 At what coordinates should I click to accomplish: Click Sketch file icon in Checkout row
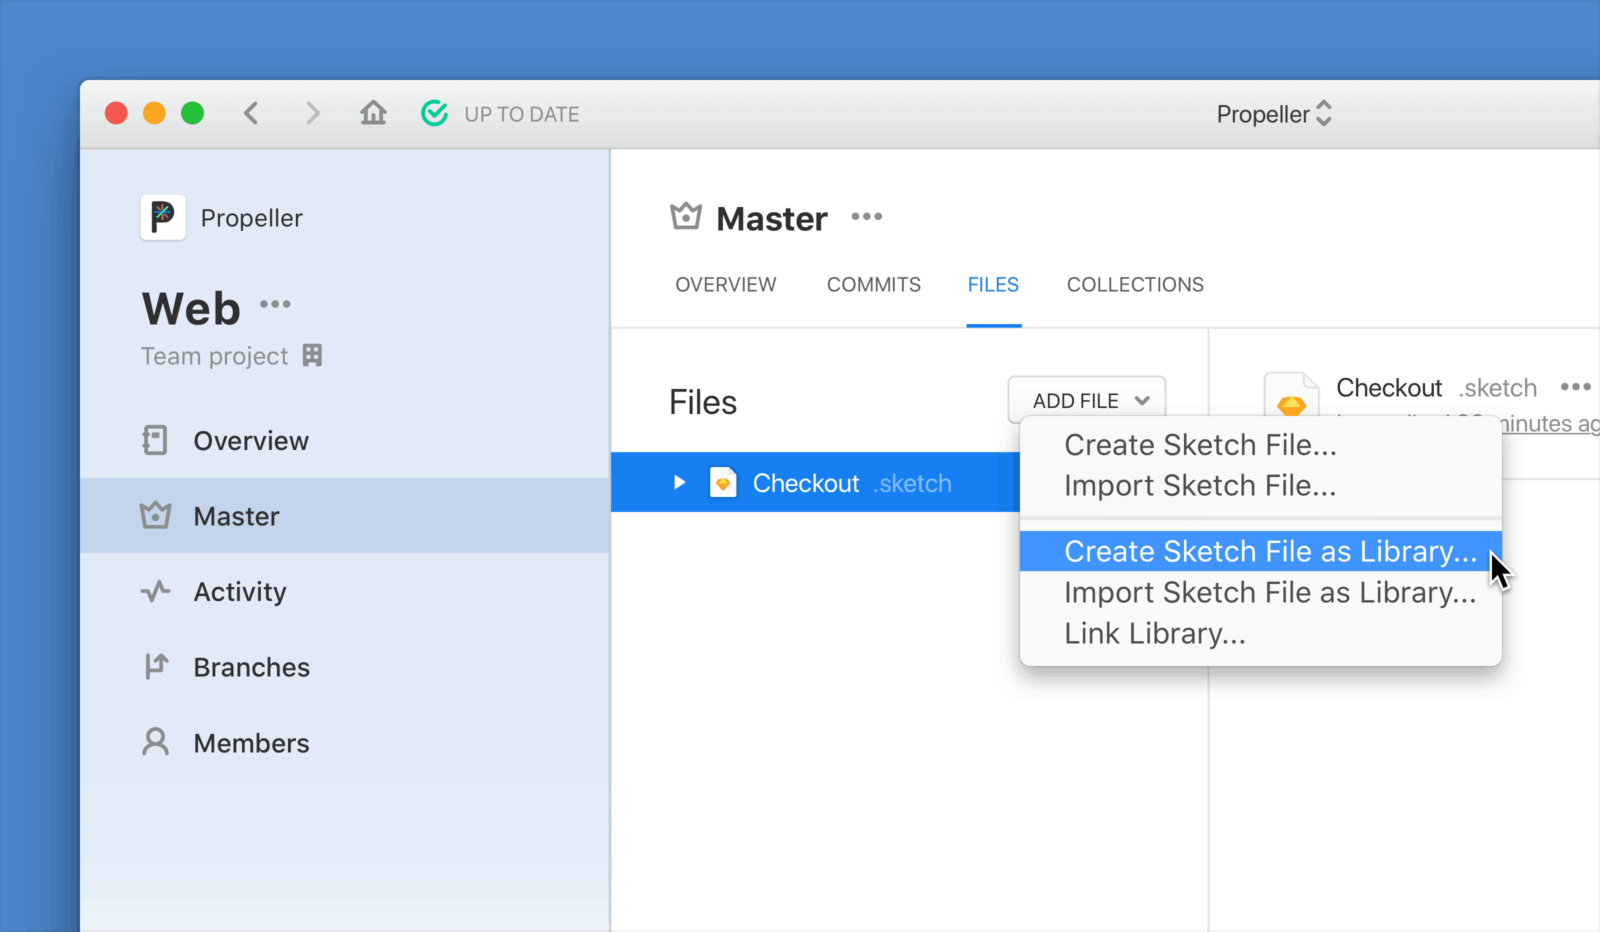723,482
